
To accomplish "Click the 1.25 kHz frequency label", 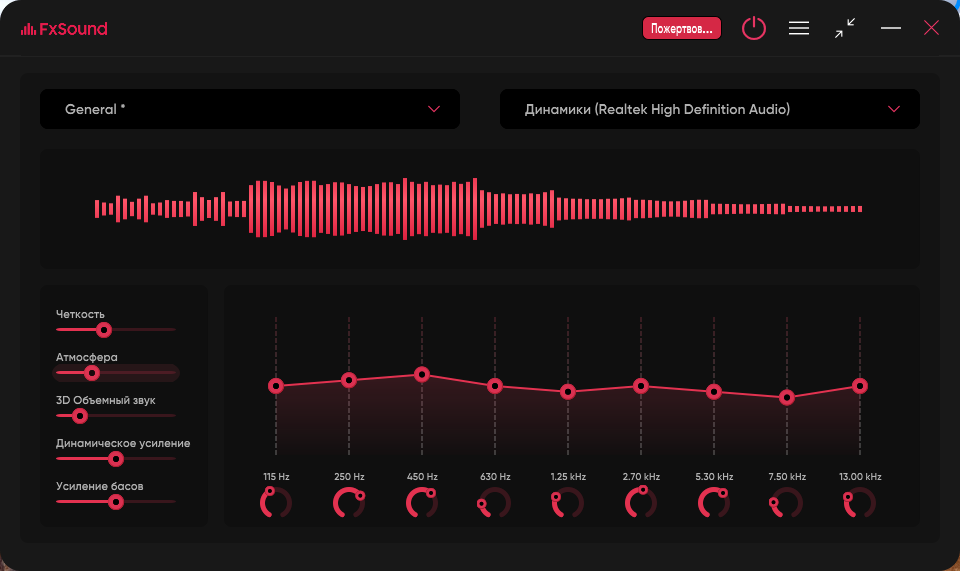I will (568, 477).
